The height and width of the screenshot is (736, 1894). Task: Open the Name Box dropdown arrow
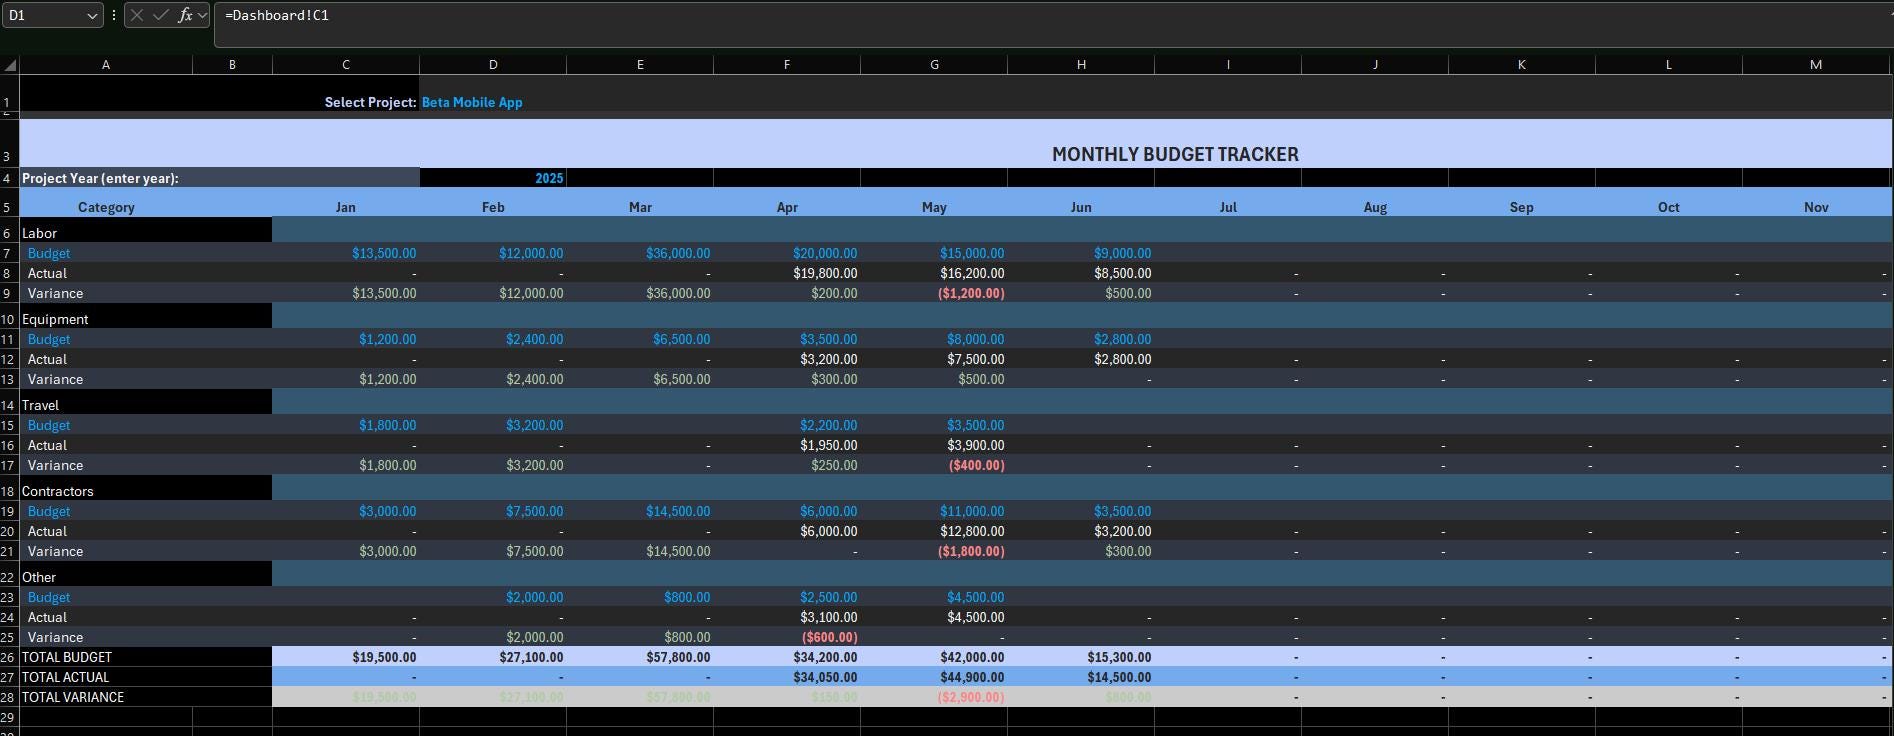click(92, 16)
